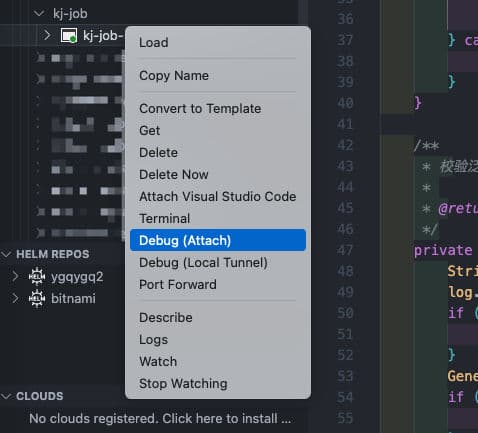Click the kj-job pod status icon

[69, 35]
